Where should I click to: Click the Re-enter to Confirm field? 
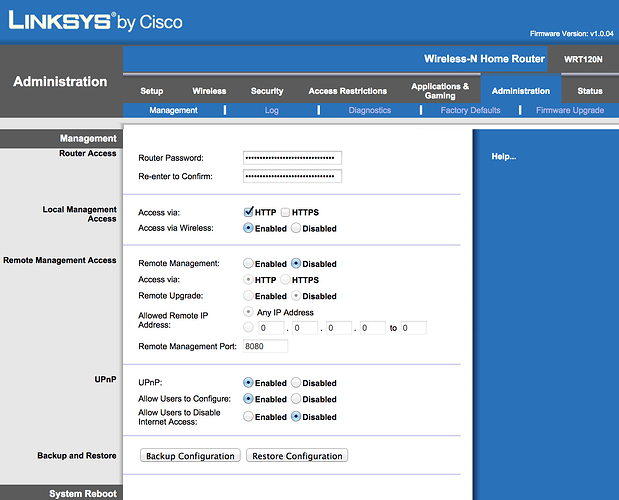[x=292, y=176]
